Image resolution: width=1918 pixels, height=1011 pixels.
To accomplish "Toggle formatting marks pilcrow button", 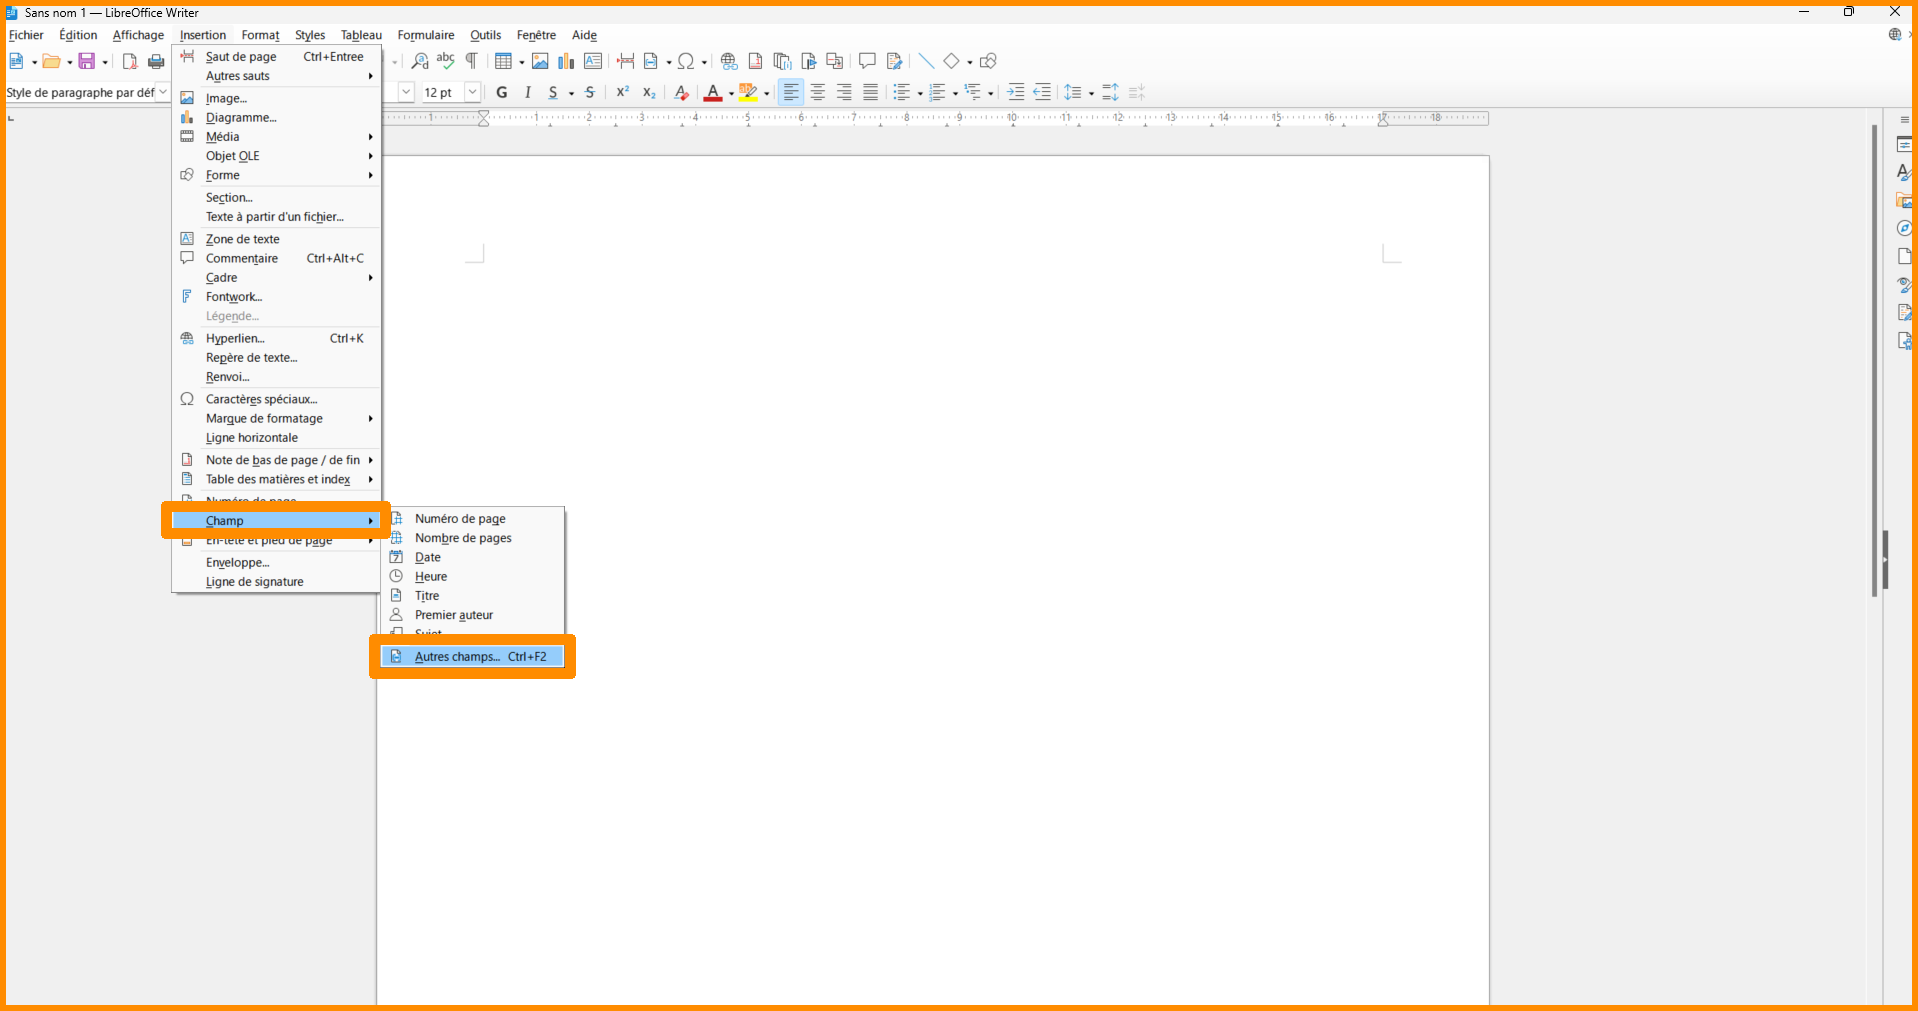I will point(471,62).
